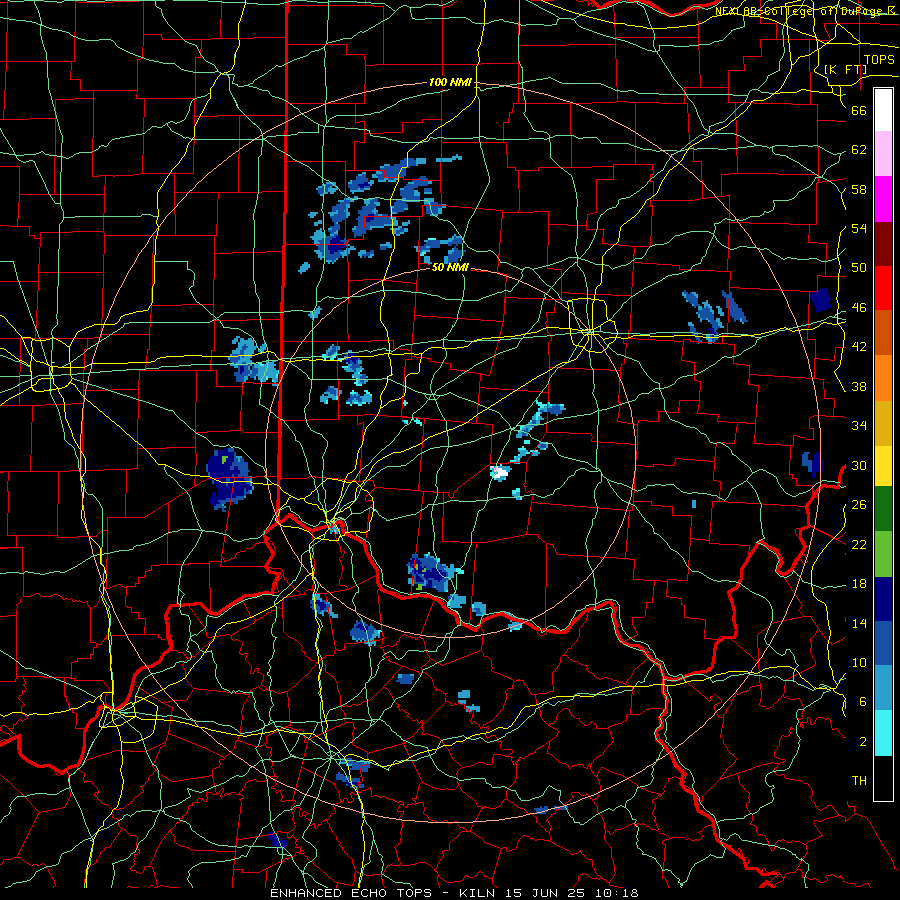The width and height of the screenshot is (900, 900).
Task: Select the magenta legend swatch near 58
Action: (x=883, y=199)
